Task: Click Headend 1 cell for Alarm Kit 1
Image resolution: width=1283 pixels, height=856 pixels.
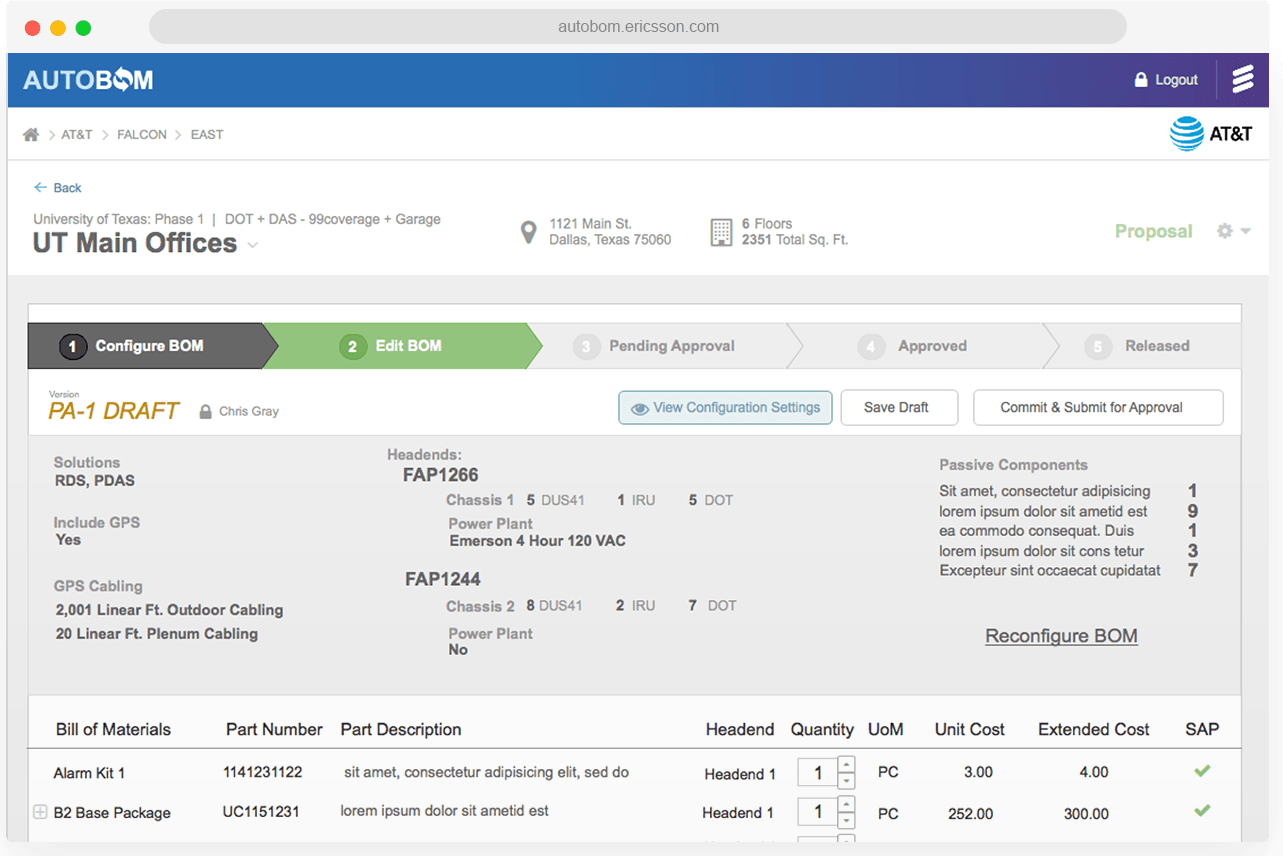Action: click(740, 774)
